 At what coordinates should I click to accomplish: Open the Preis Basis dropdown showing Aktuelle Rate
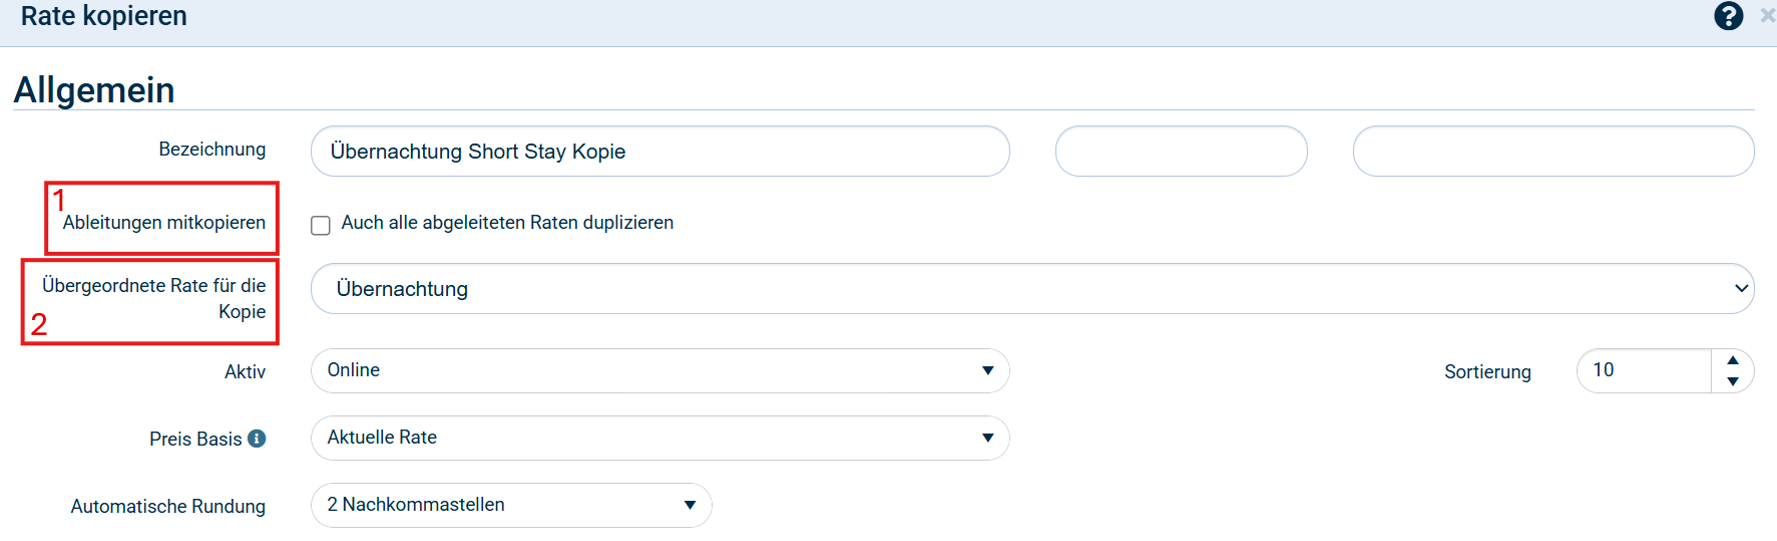click(660, 438)
